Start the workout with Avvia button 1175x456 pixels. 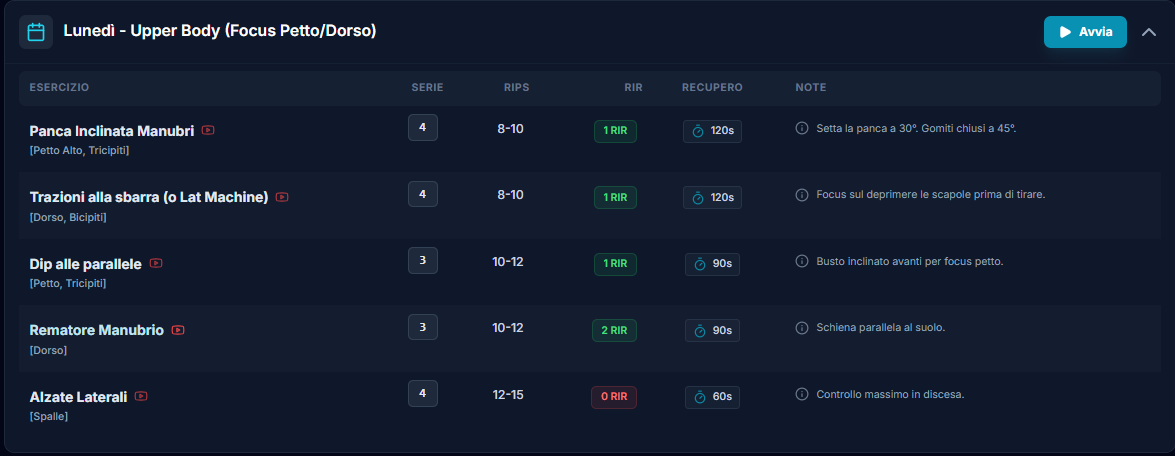(1085, 32)
